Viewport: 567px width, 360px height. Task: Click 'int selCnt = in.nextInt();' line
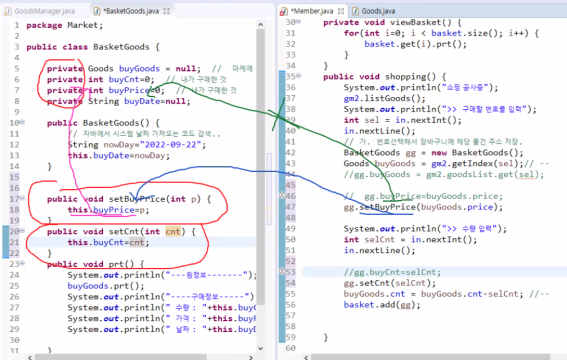pyautogui.click(x=410, y=240)
